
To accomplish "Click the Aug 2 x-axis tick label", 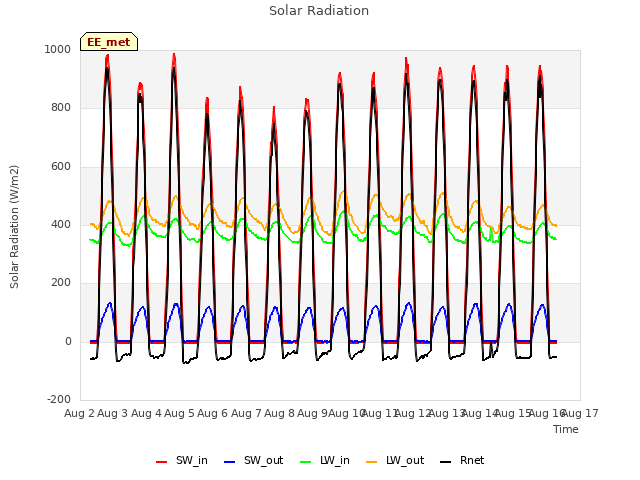I will 79,413.
